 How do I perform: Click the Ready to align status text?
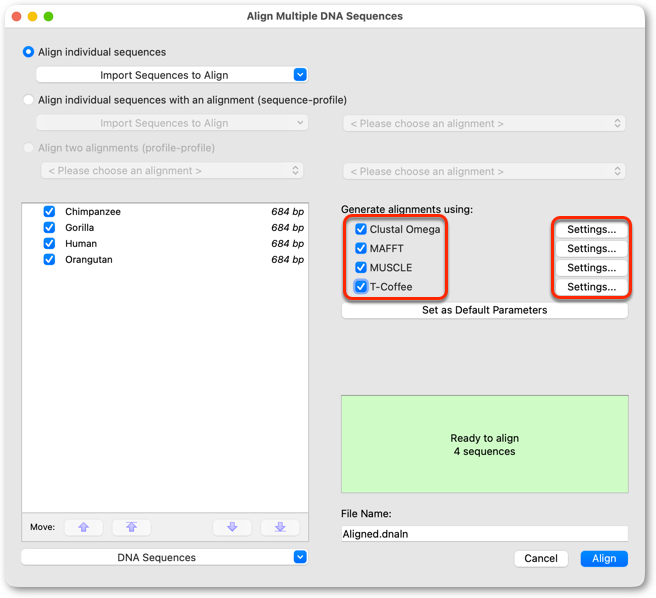tap(484, 438)
